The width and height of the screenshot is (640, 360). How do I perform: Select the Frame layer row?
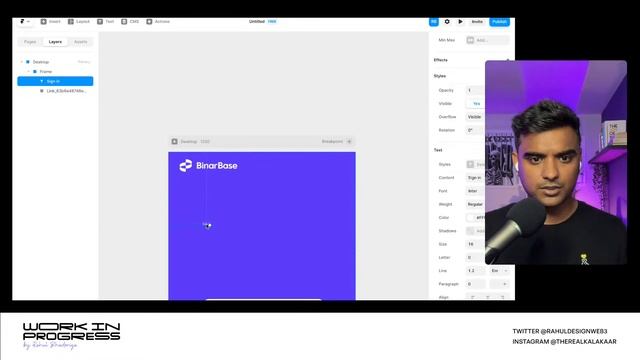pos(55,71)
